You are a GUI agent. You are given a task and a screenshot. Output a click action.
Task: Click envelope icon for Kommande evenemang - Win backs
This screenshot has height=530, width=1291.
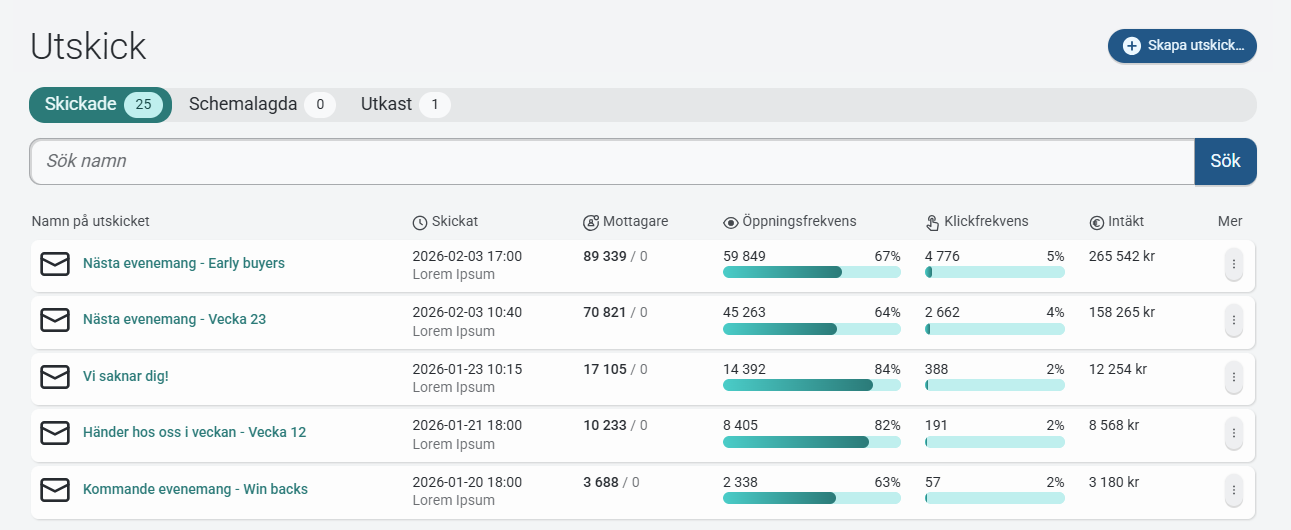55,490
